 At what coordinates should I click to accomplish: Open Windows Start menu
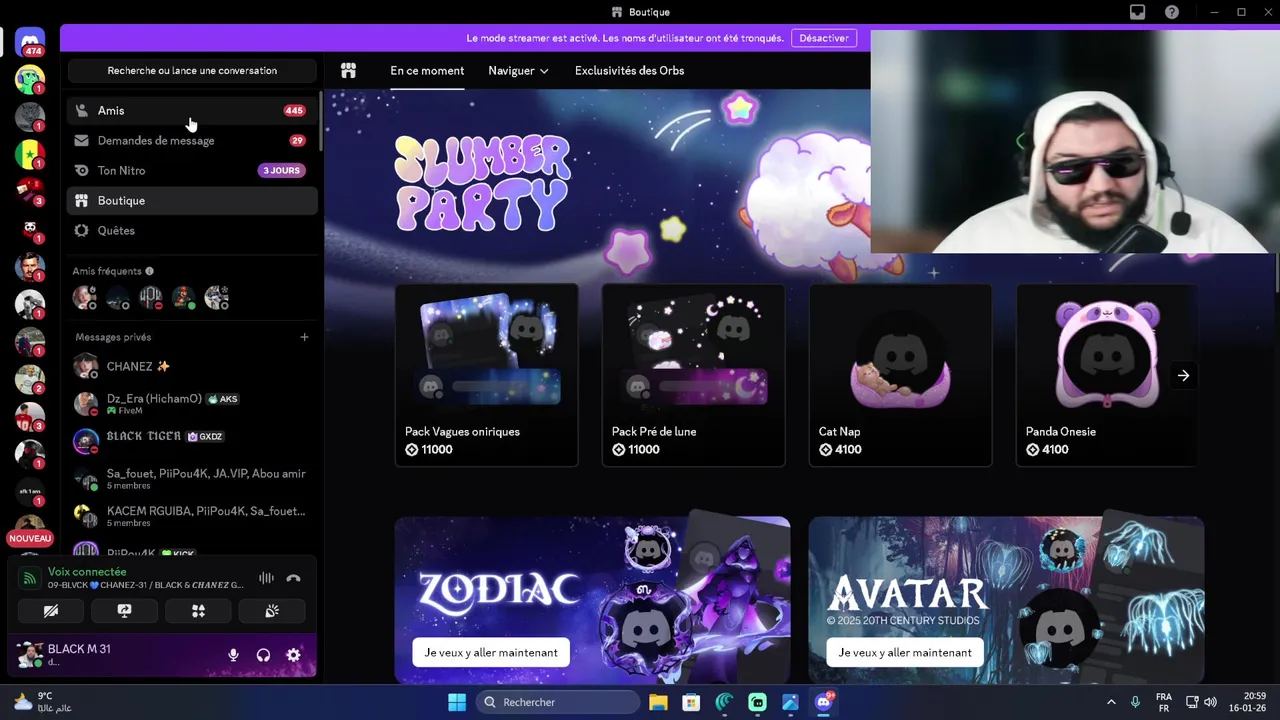(x=457, y=702)
